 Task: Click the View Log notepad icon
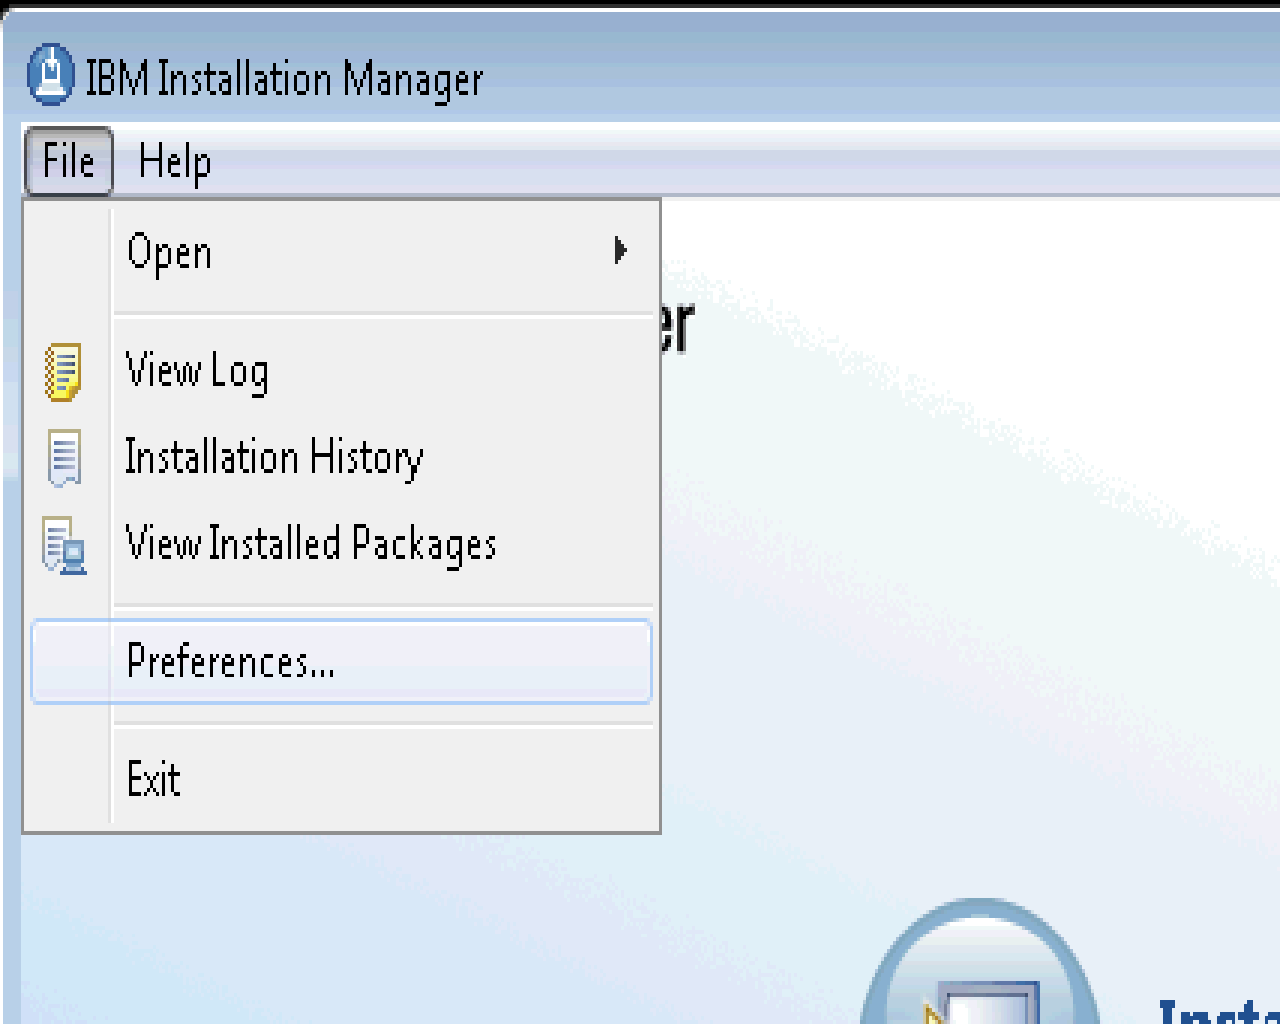point(64,372)
